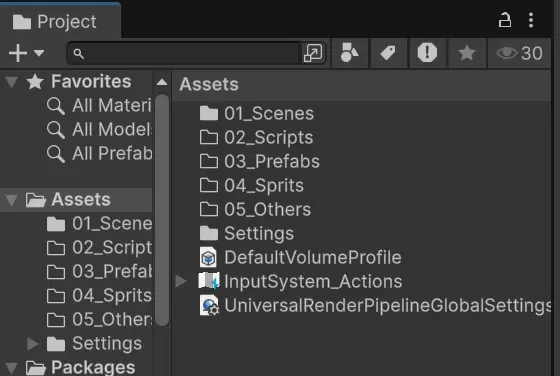Select the text 02_Scripts in asset list
Screen dimensions: 560x376
tap(269, 138)
